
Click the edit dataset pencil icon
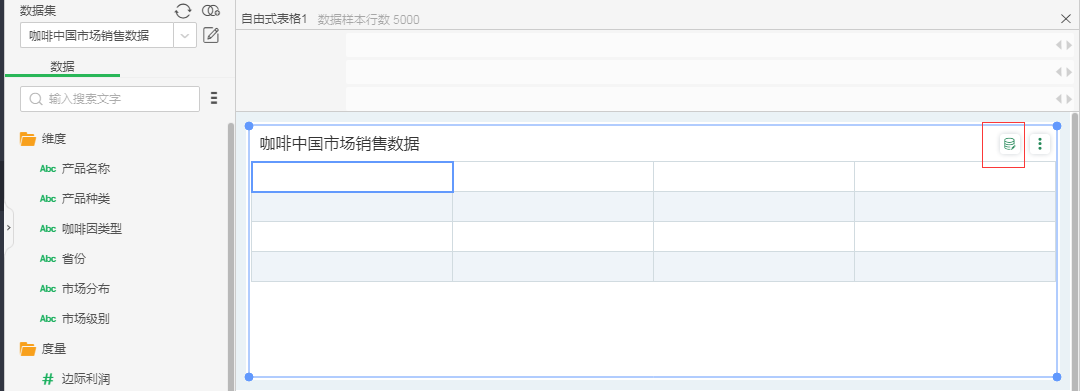(x=211, y=35)
